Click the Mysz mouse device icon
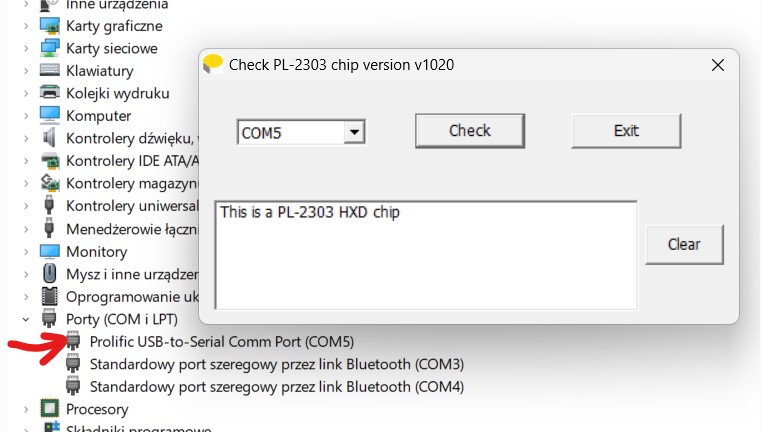This screenshot has width=762, height=432. click(50, 274)
